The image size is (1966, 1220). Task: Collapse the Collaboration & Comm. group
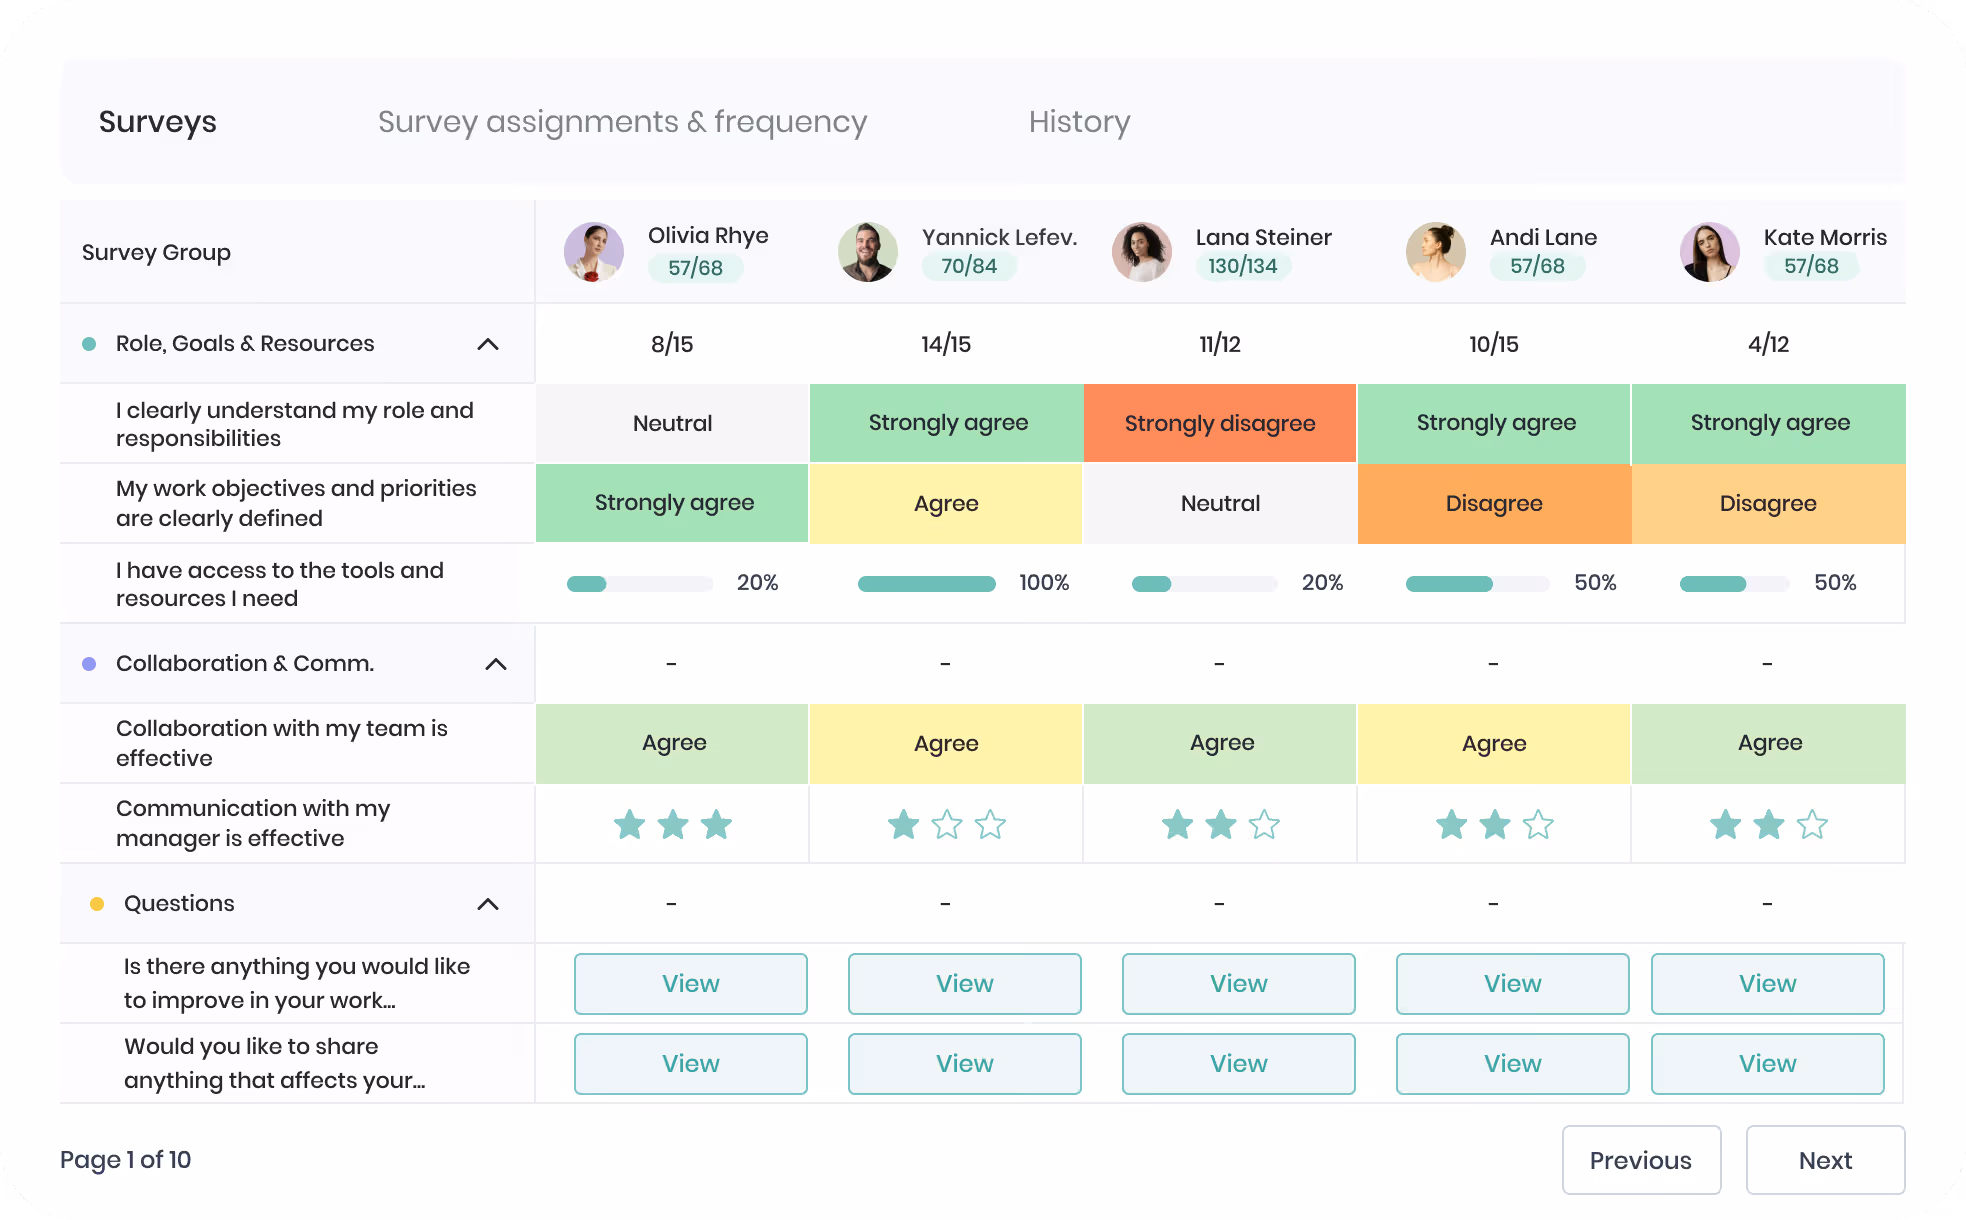[496, 664]
